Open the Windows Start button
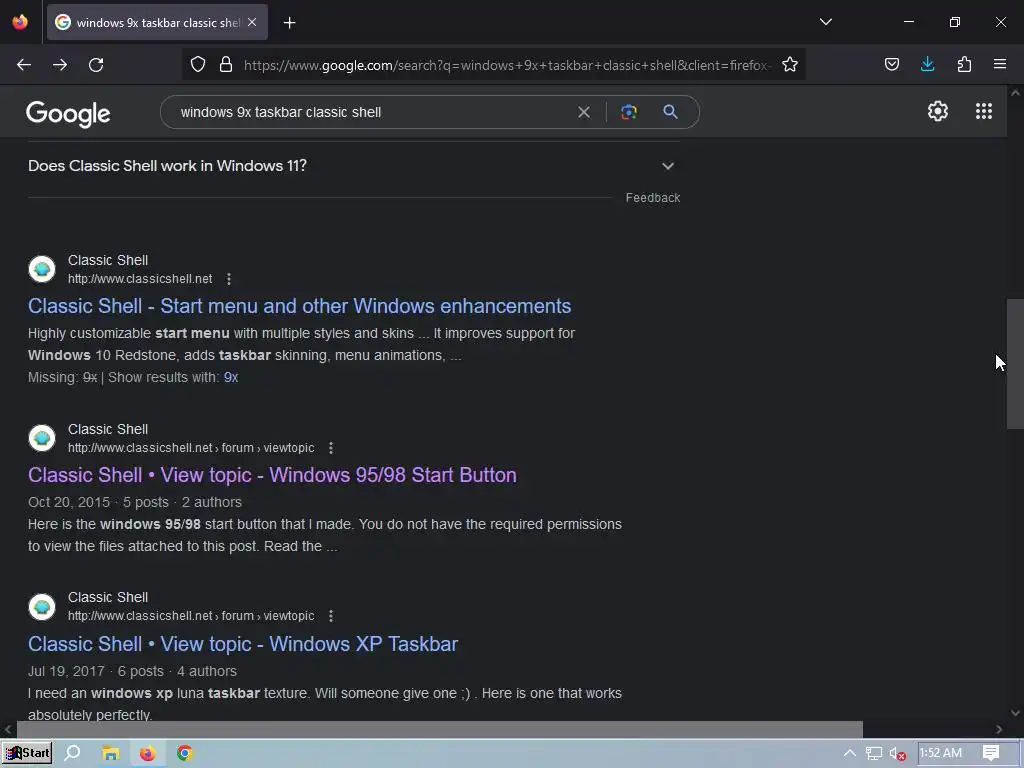This screenshot has height=768, width=1024. point(27,754)
